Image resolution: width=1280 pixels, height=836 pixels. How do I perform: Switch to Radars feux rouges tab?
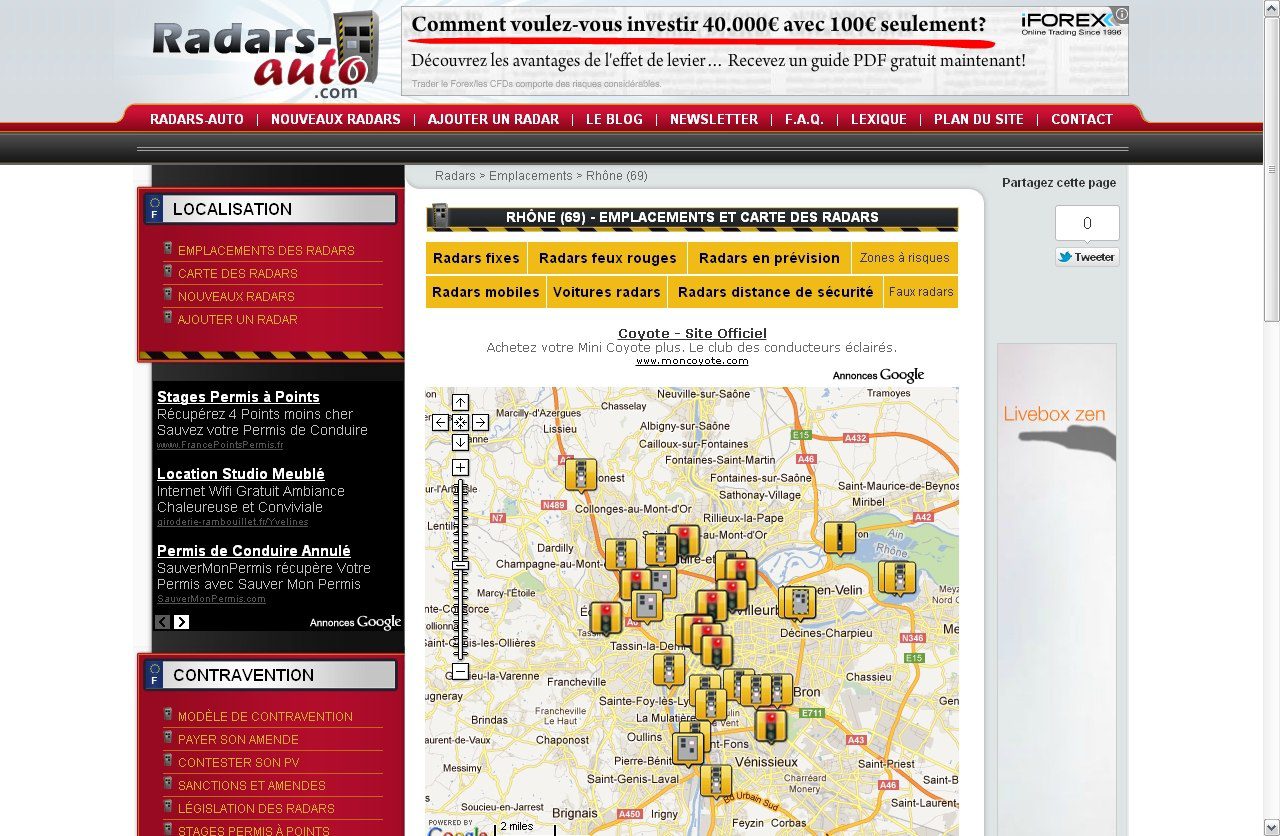pyautogui.click(x=607, y=258)
